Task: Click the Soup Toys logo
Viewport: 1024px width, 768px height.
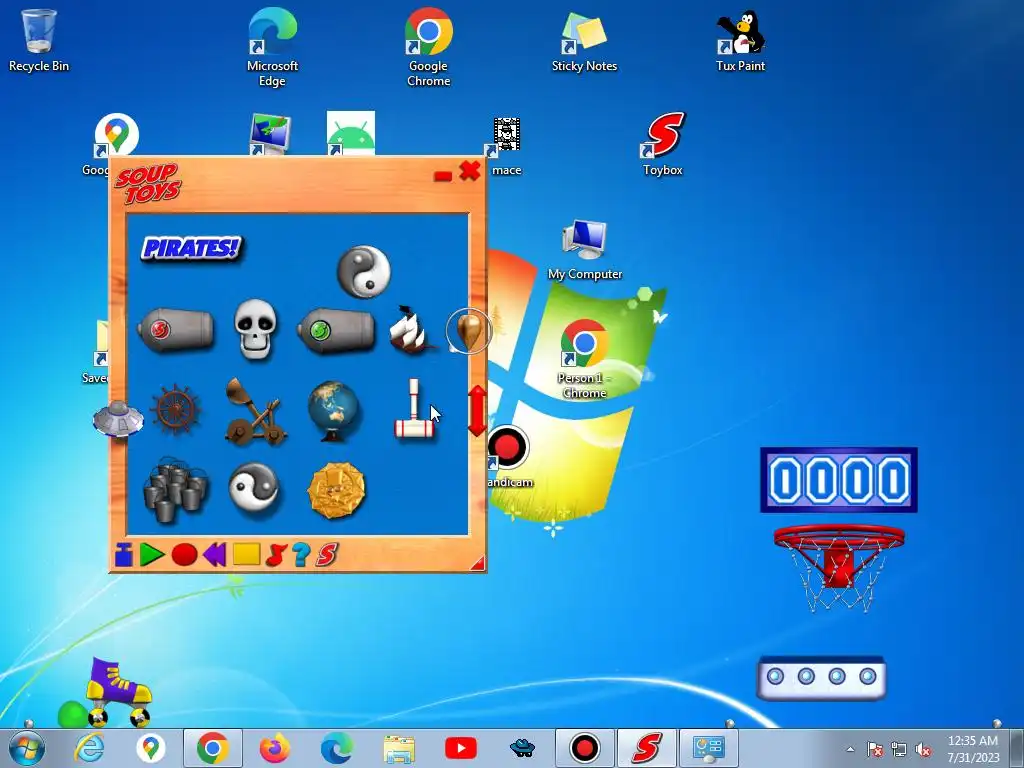Action: pyautogui.click(x=148, y=184)
